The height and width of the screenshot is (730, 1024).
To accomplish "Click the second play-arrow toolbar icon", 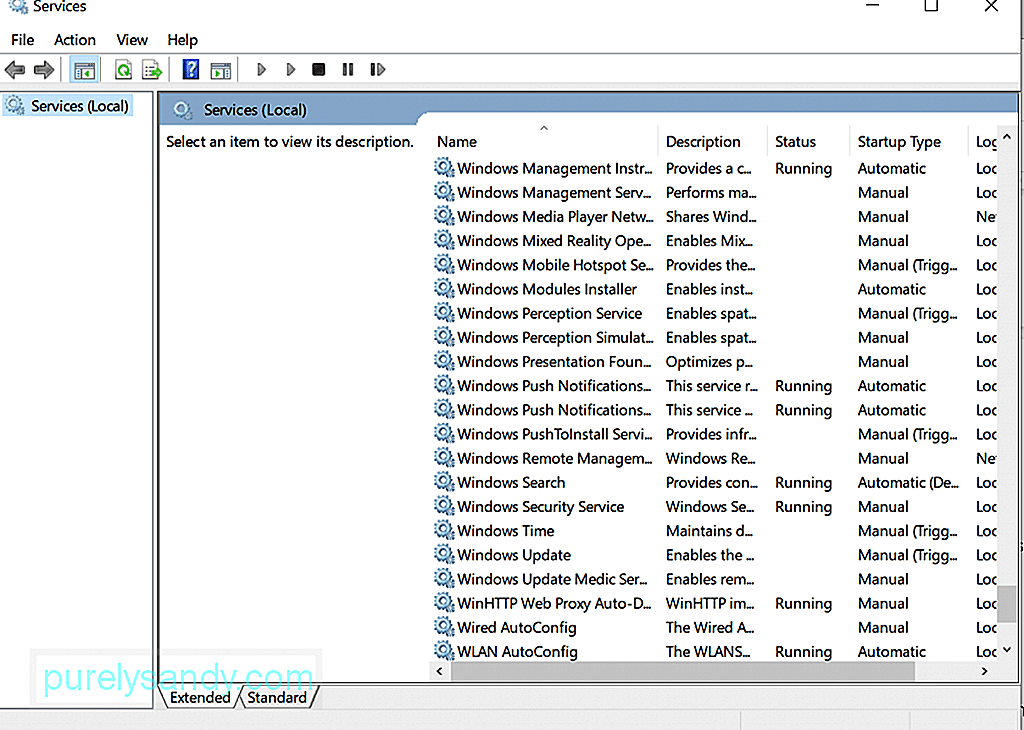I will coord(291,69).
